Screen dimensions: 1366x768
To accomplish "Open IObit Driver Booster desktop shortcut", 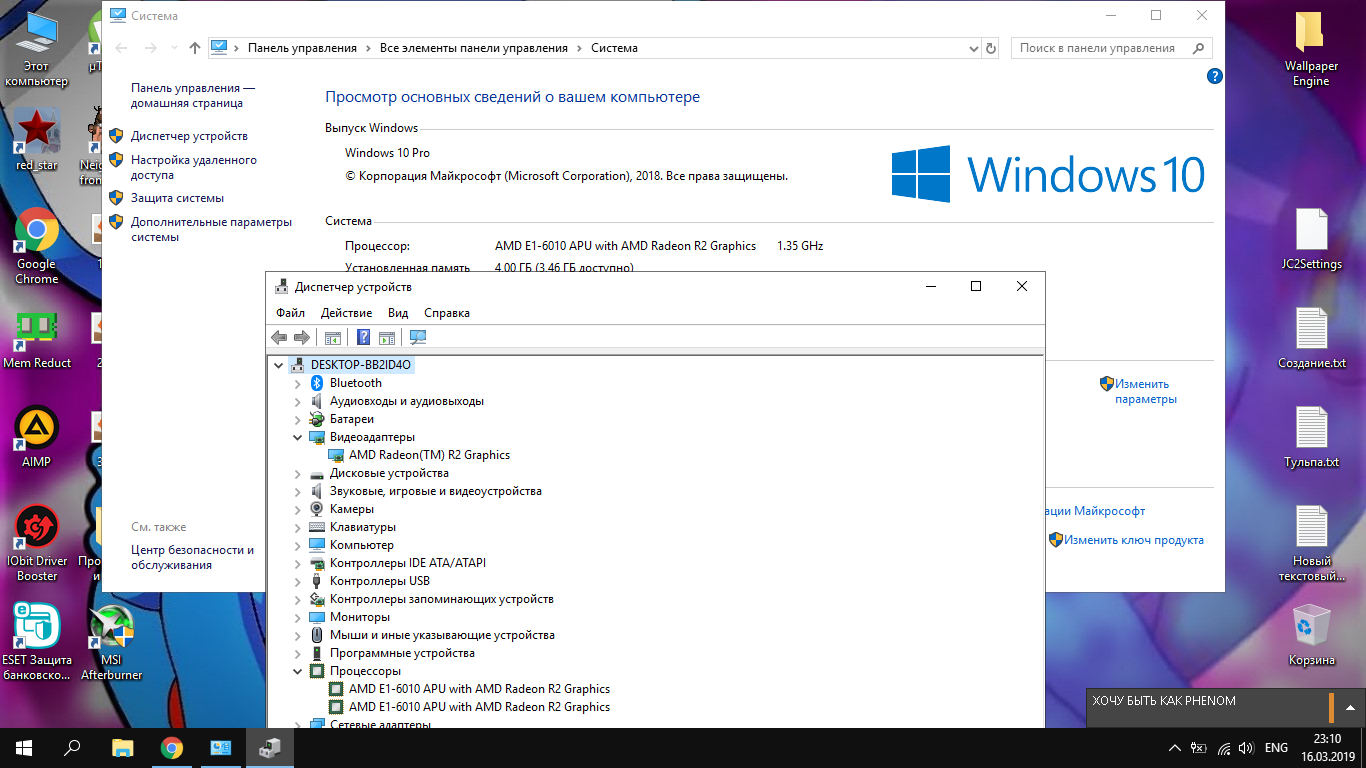I will 37,543.
